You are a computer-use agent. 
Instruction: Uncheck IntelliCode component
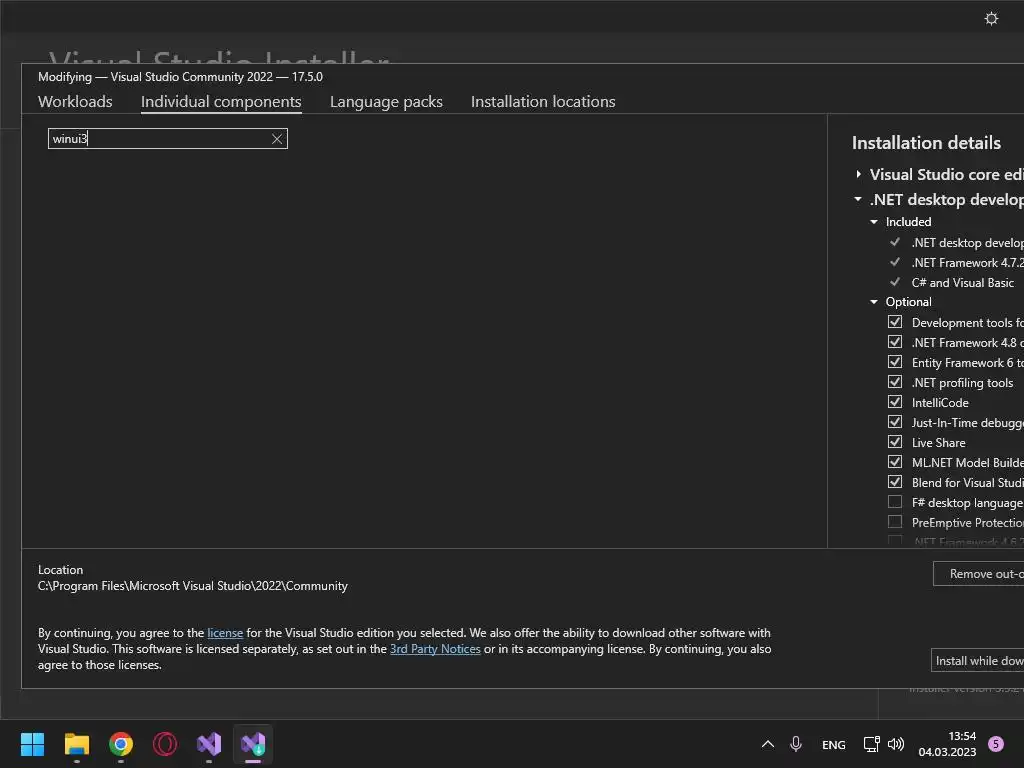click(895, 402)
